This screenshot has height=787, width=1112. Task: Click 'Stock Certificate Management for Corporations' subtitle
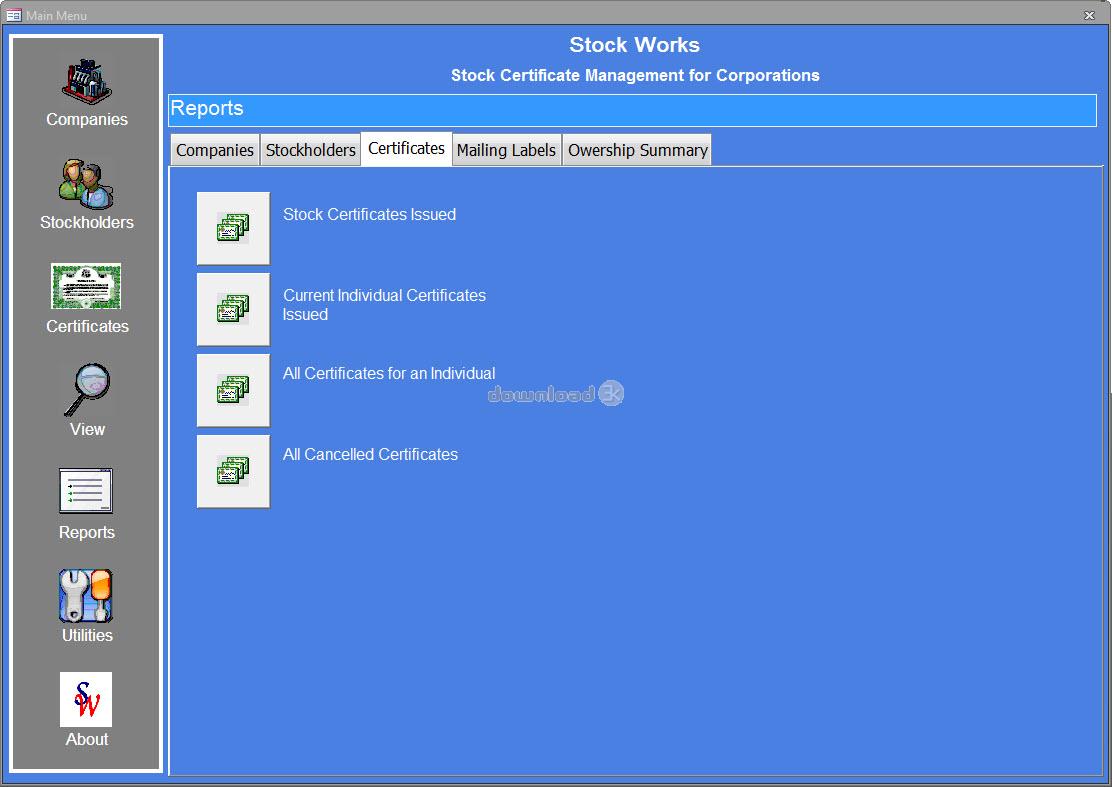635,75
